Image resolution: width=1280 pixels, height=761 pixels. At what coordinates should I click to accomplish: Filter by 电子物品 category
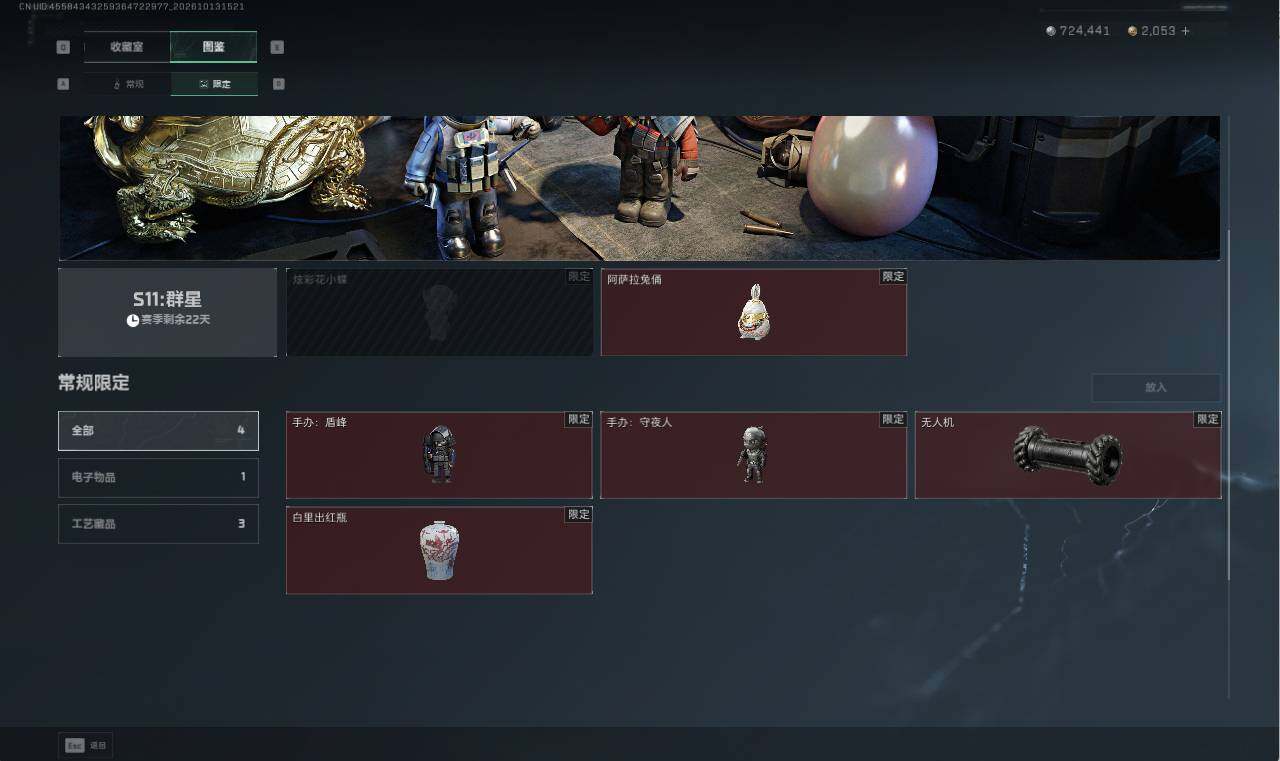[158, 477]
